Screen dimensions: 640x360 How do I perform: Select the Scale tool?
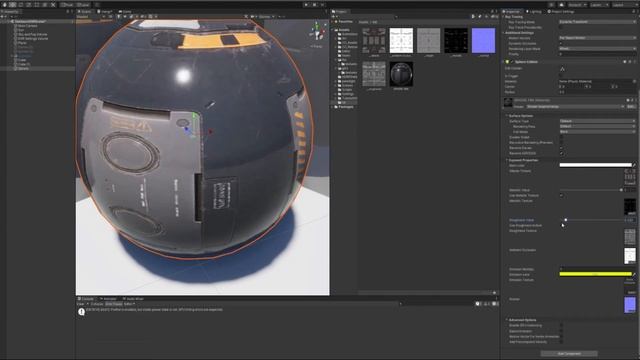29,5
